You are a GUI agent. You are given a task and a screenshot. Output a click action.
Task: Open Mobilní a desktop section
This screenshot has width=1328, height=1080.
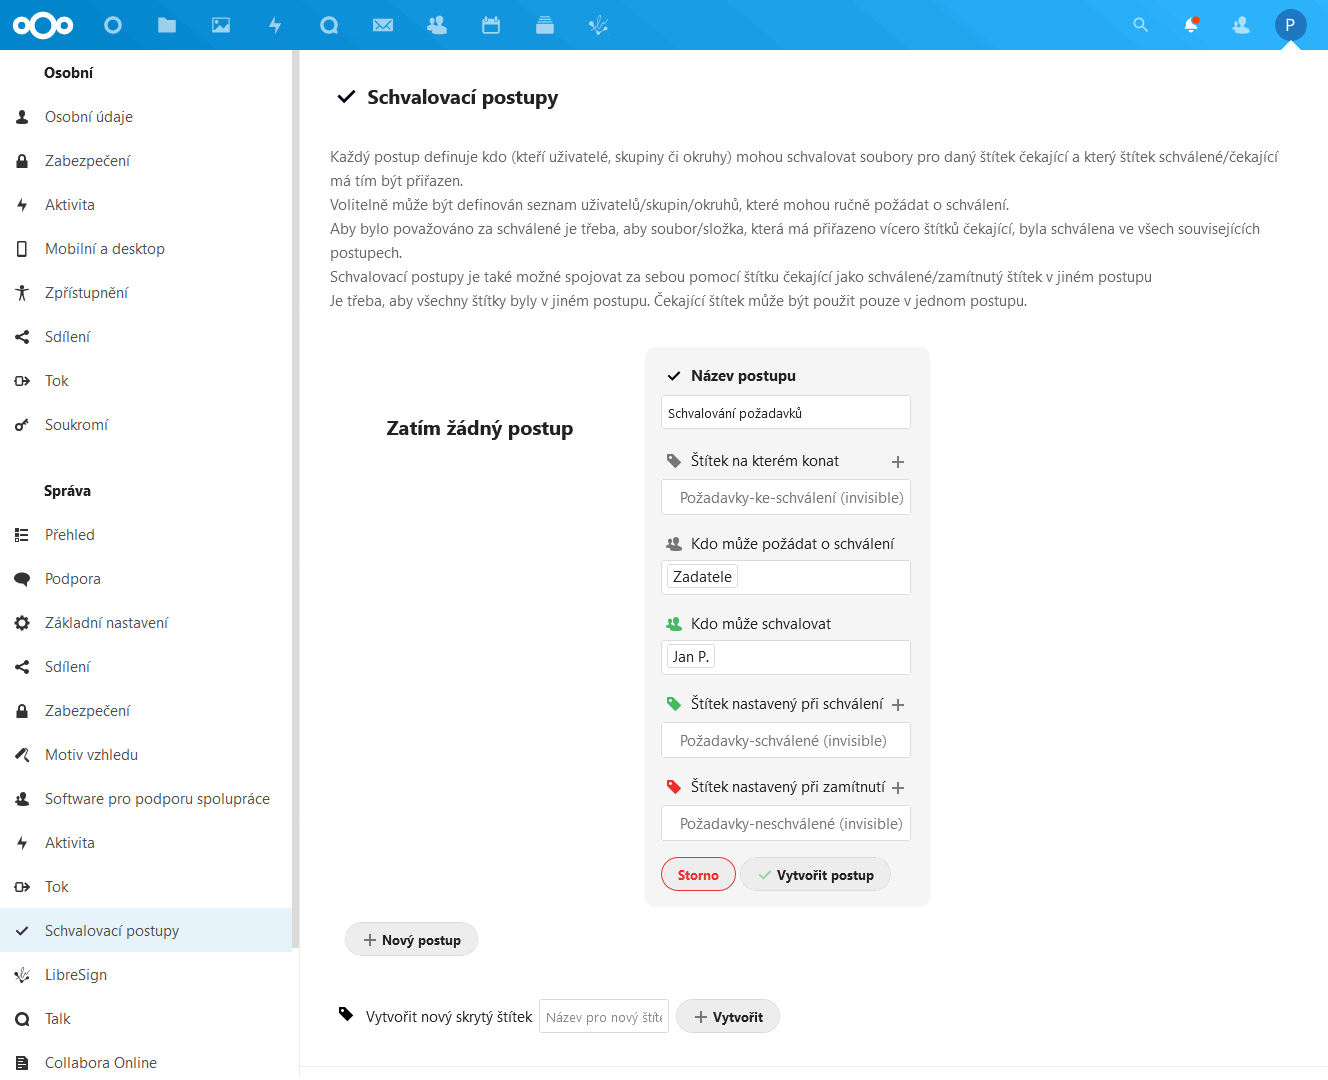click(146, 249)
